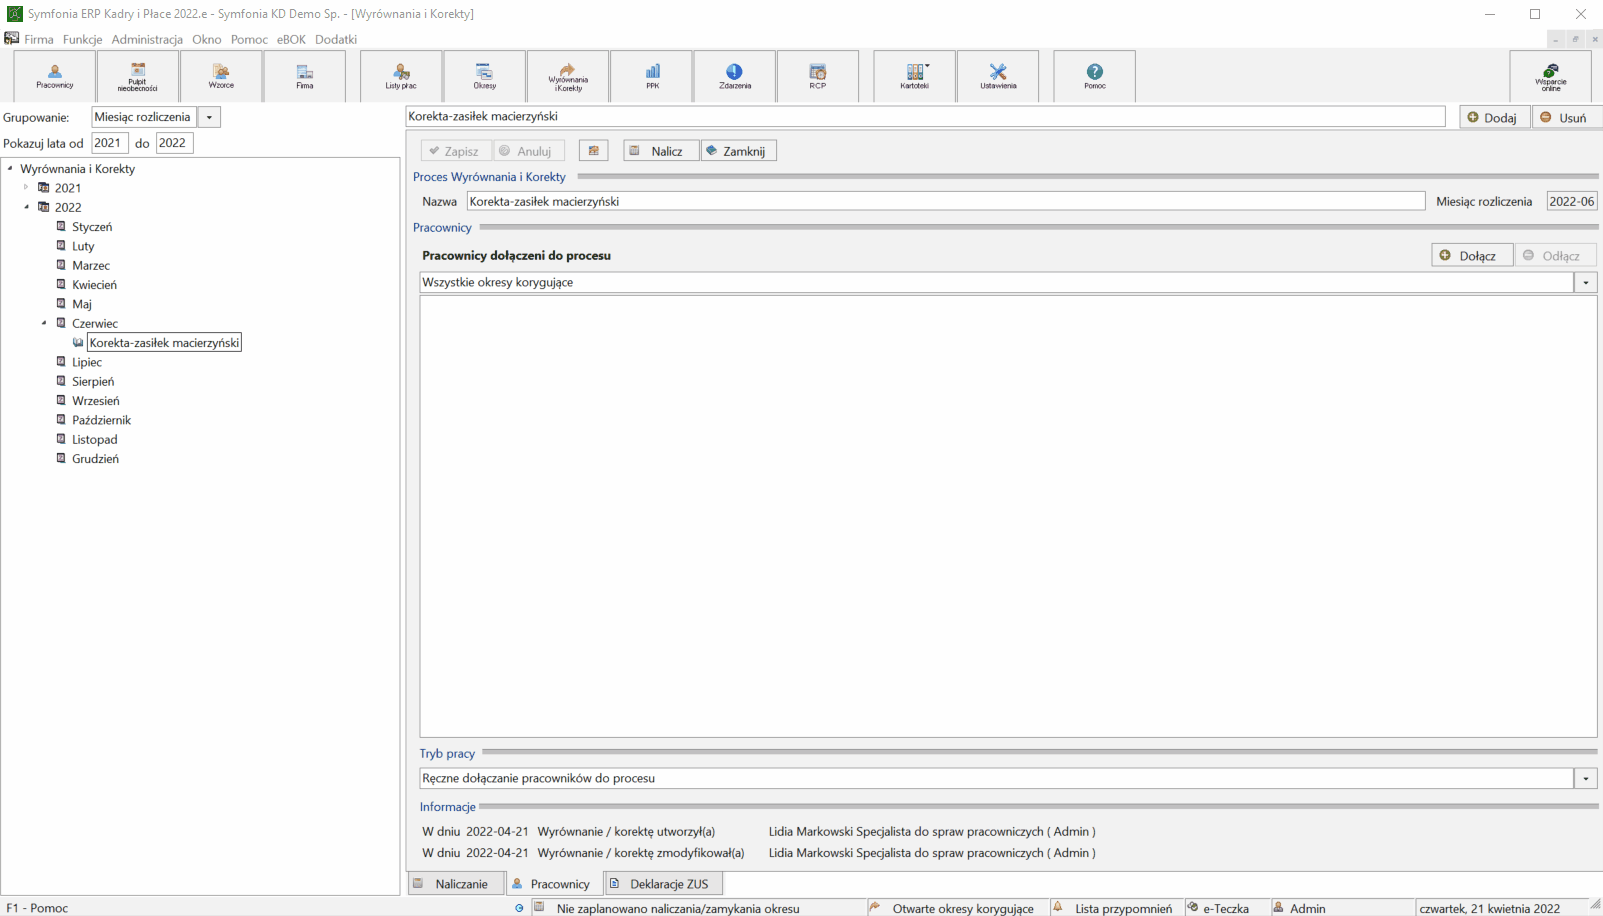The width and height of the screenshot is (1603, 916).
Task: Select Lipiec in the month tree
Action: pos(87,362)
